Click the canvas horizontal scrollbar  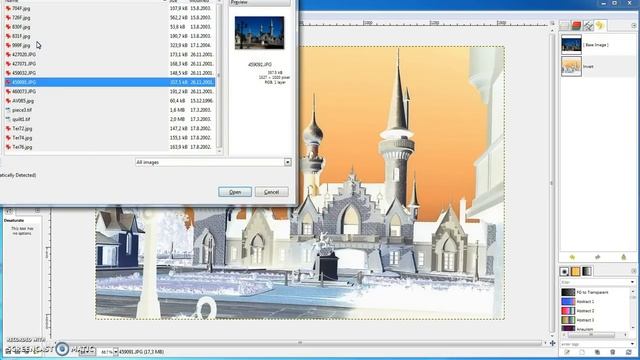pyautogui.click(x=300, y=343)
